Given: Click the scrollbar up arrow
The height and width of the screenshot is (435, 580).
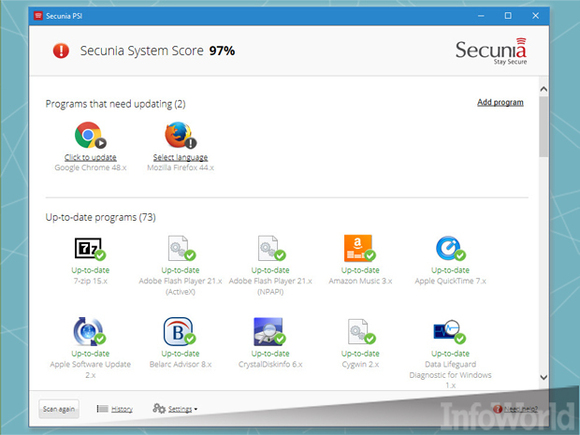Looking at the screenshot, I should click(x=543, y=89).
